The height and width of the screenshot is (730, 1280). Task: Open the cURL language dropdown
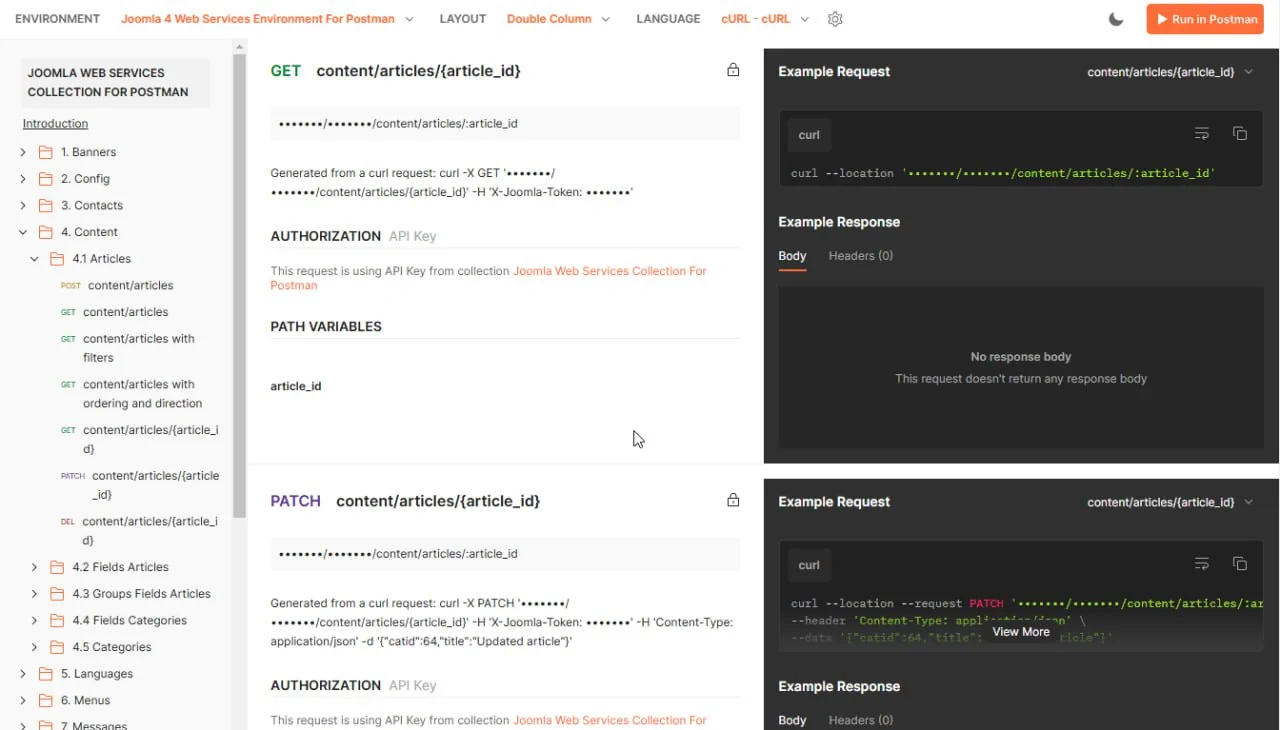tap(765, 19)
